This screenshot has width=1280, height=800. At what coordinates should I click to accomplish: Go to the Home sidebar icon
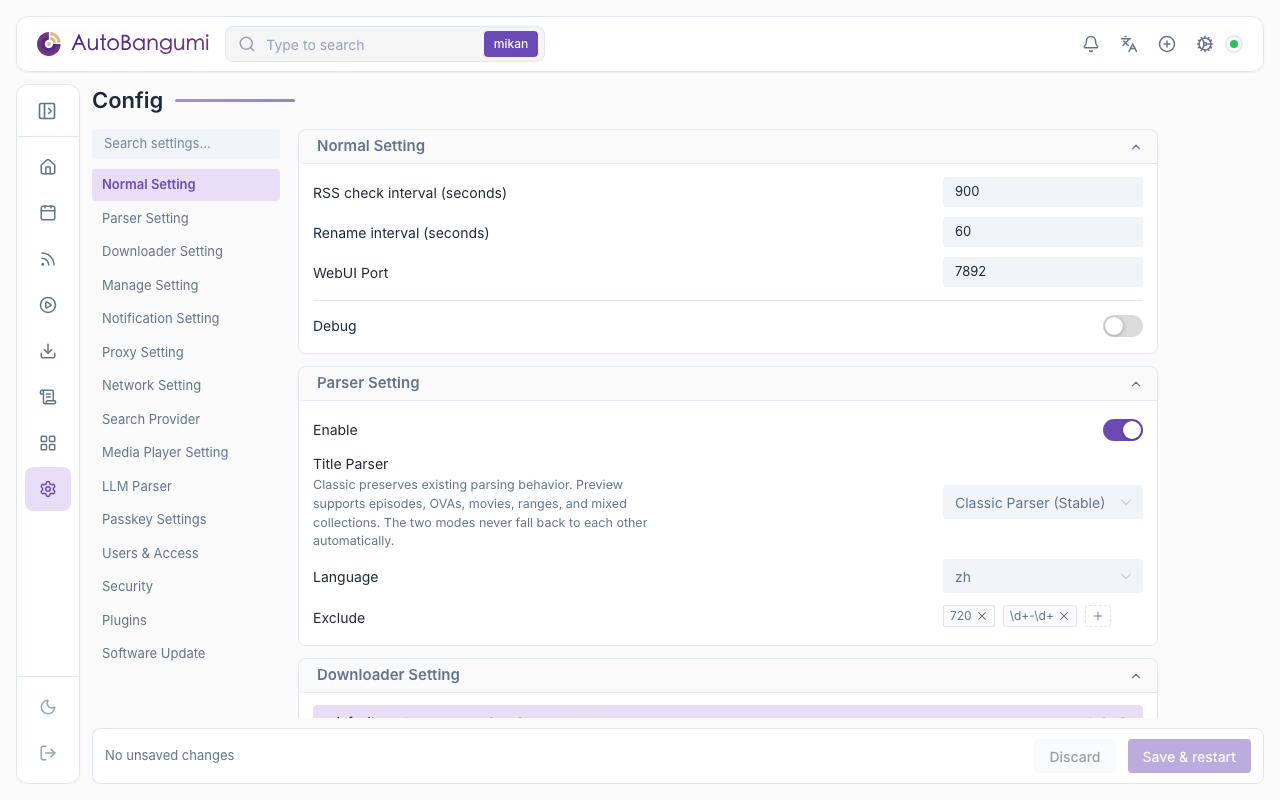[x=48, y=167]
